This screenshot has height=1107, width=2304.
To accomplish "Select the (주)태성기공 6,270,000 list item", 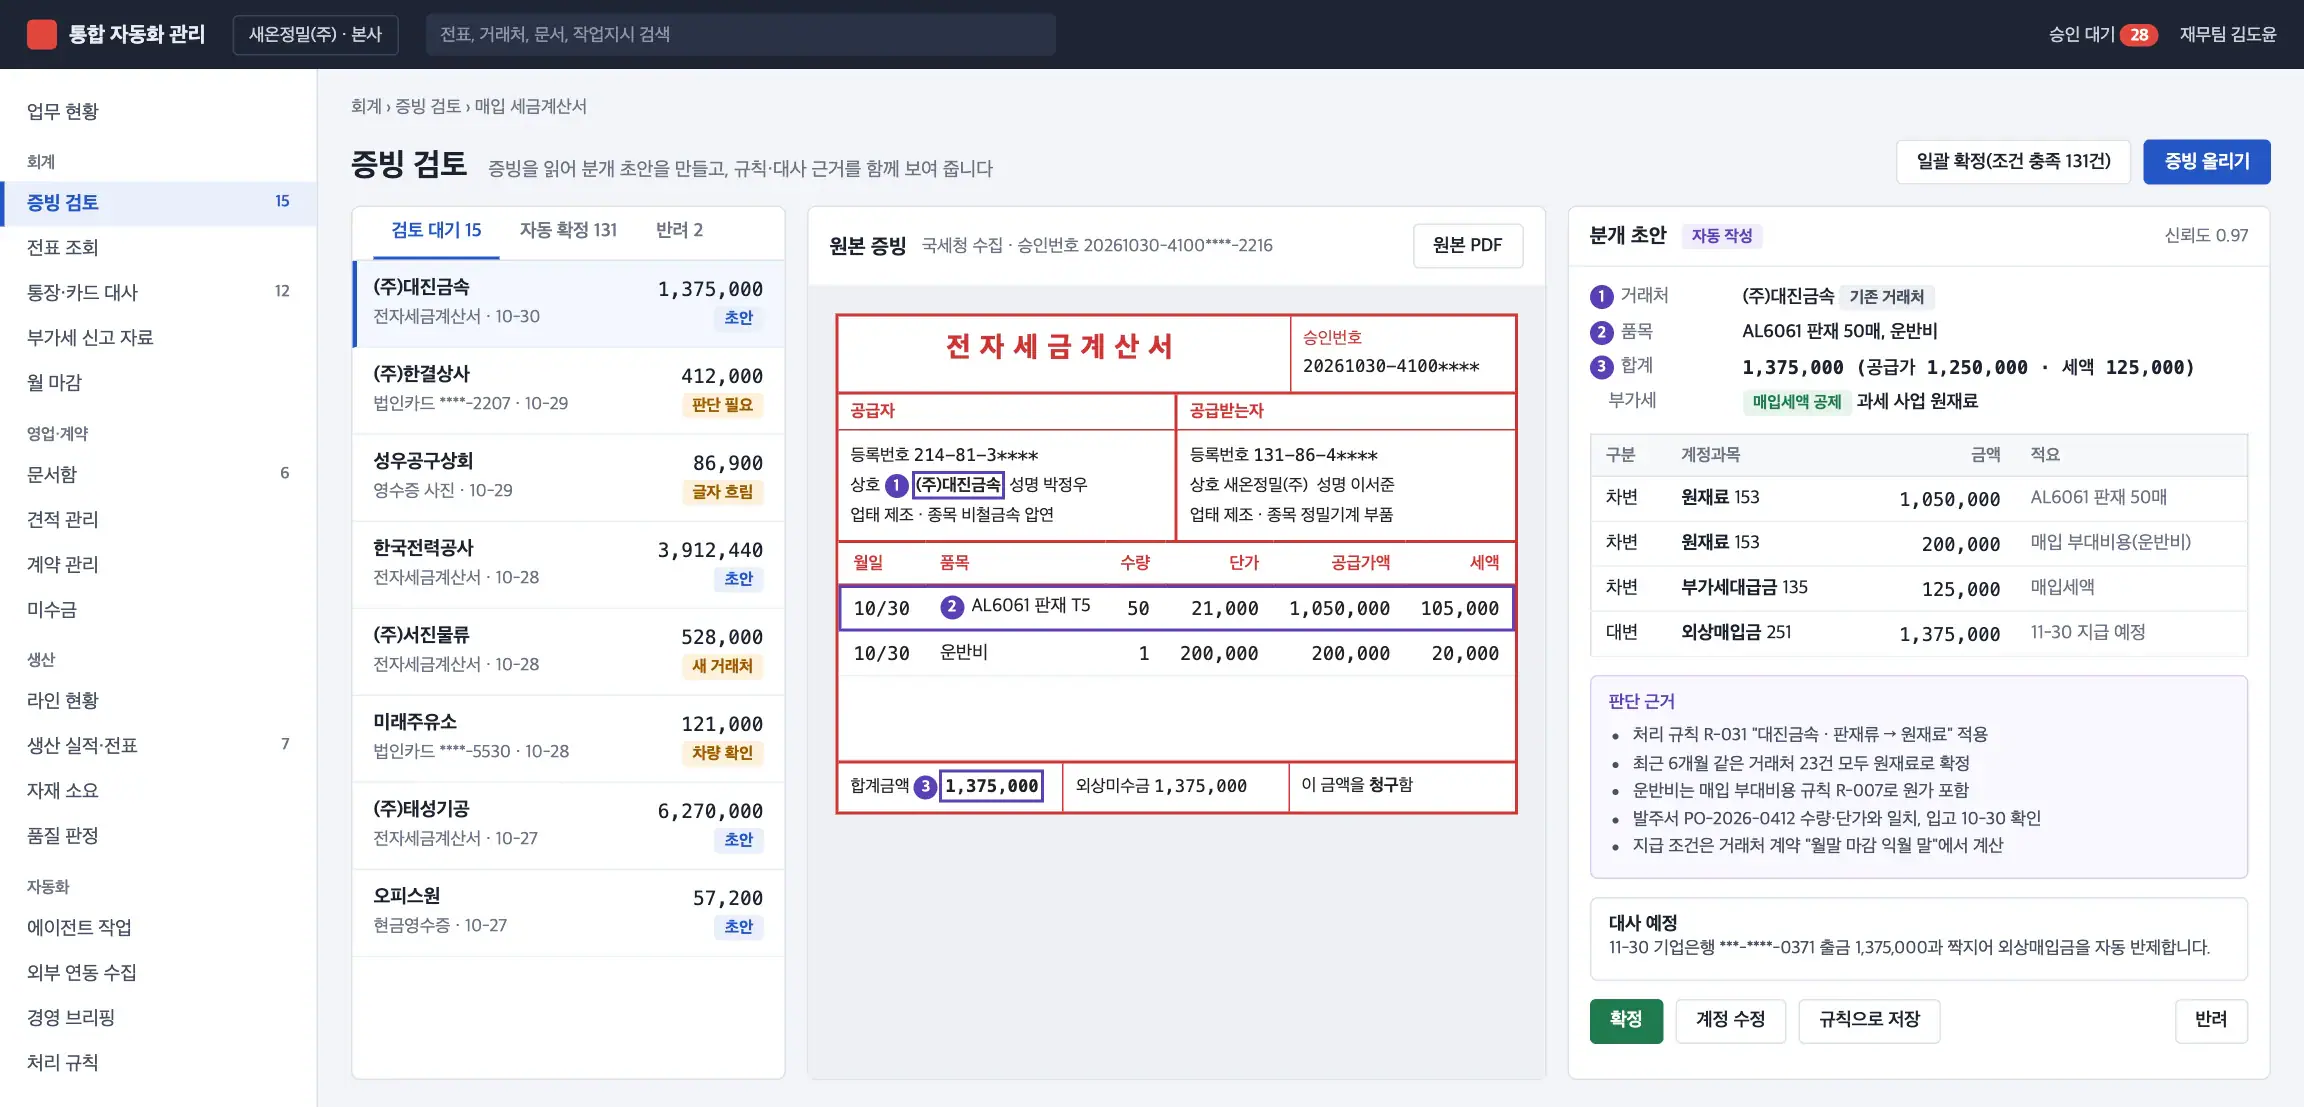I will (568, 825).
